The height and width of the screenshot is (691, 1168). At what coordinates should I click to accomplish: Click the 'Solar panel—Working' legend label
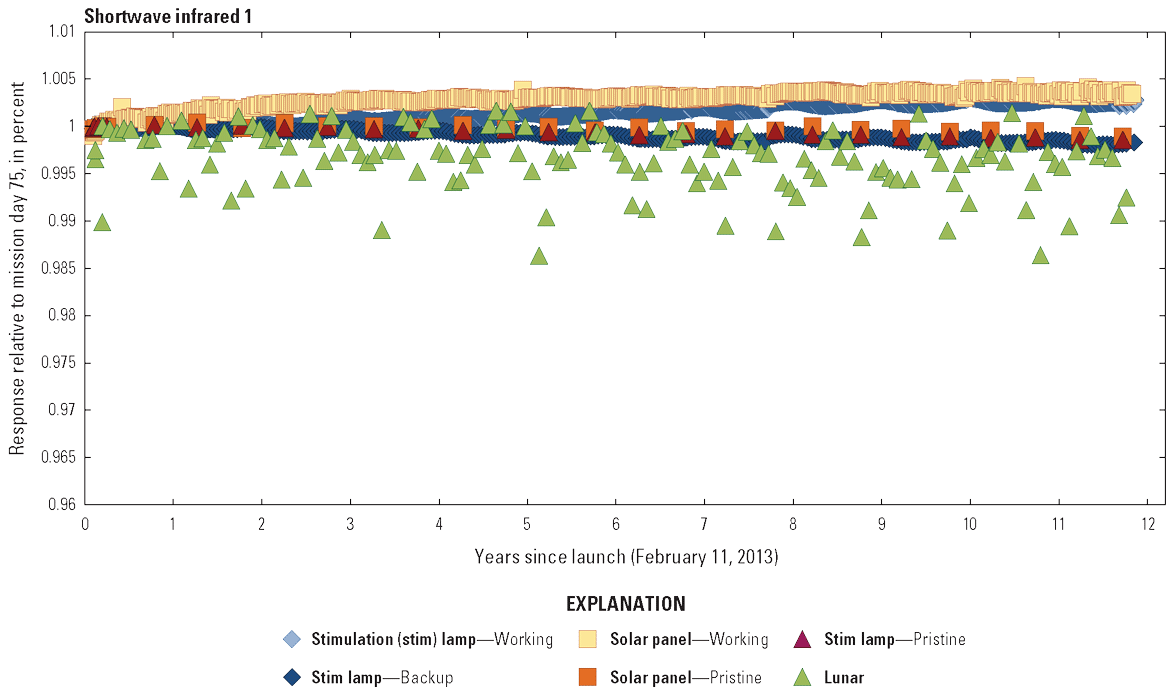click(690, 639)
